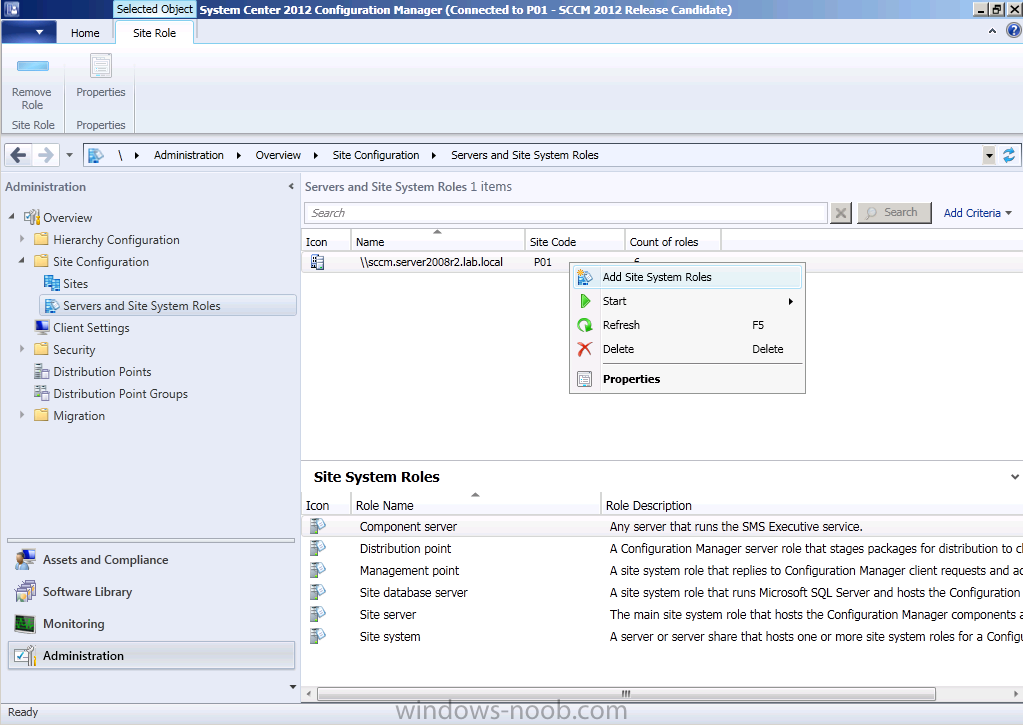Open the Monitoring workspace
Screen dimensions: 1023x725
coord(151,624)
